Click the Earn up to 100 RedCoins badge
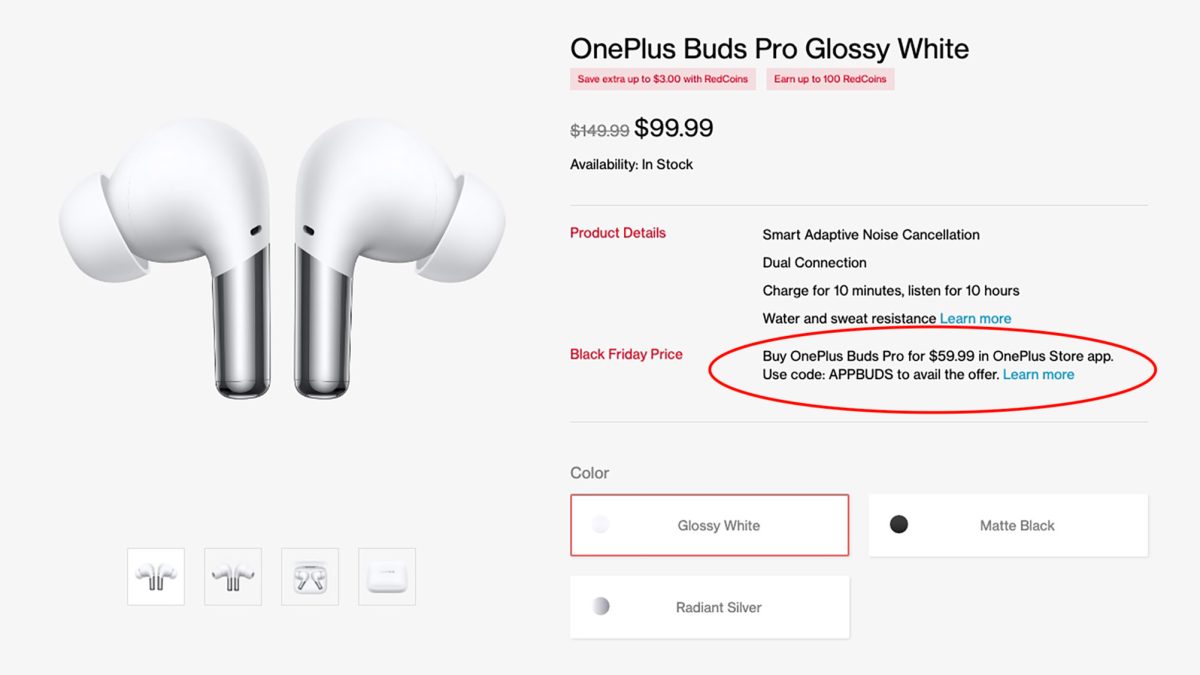This screenshot has height=675, width=1200. (830, 79)
